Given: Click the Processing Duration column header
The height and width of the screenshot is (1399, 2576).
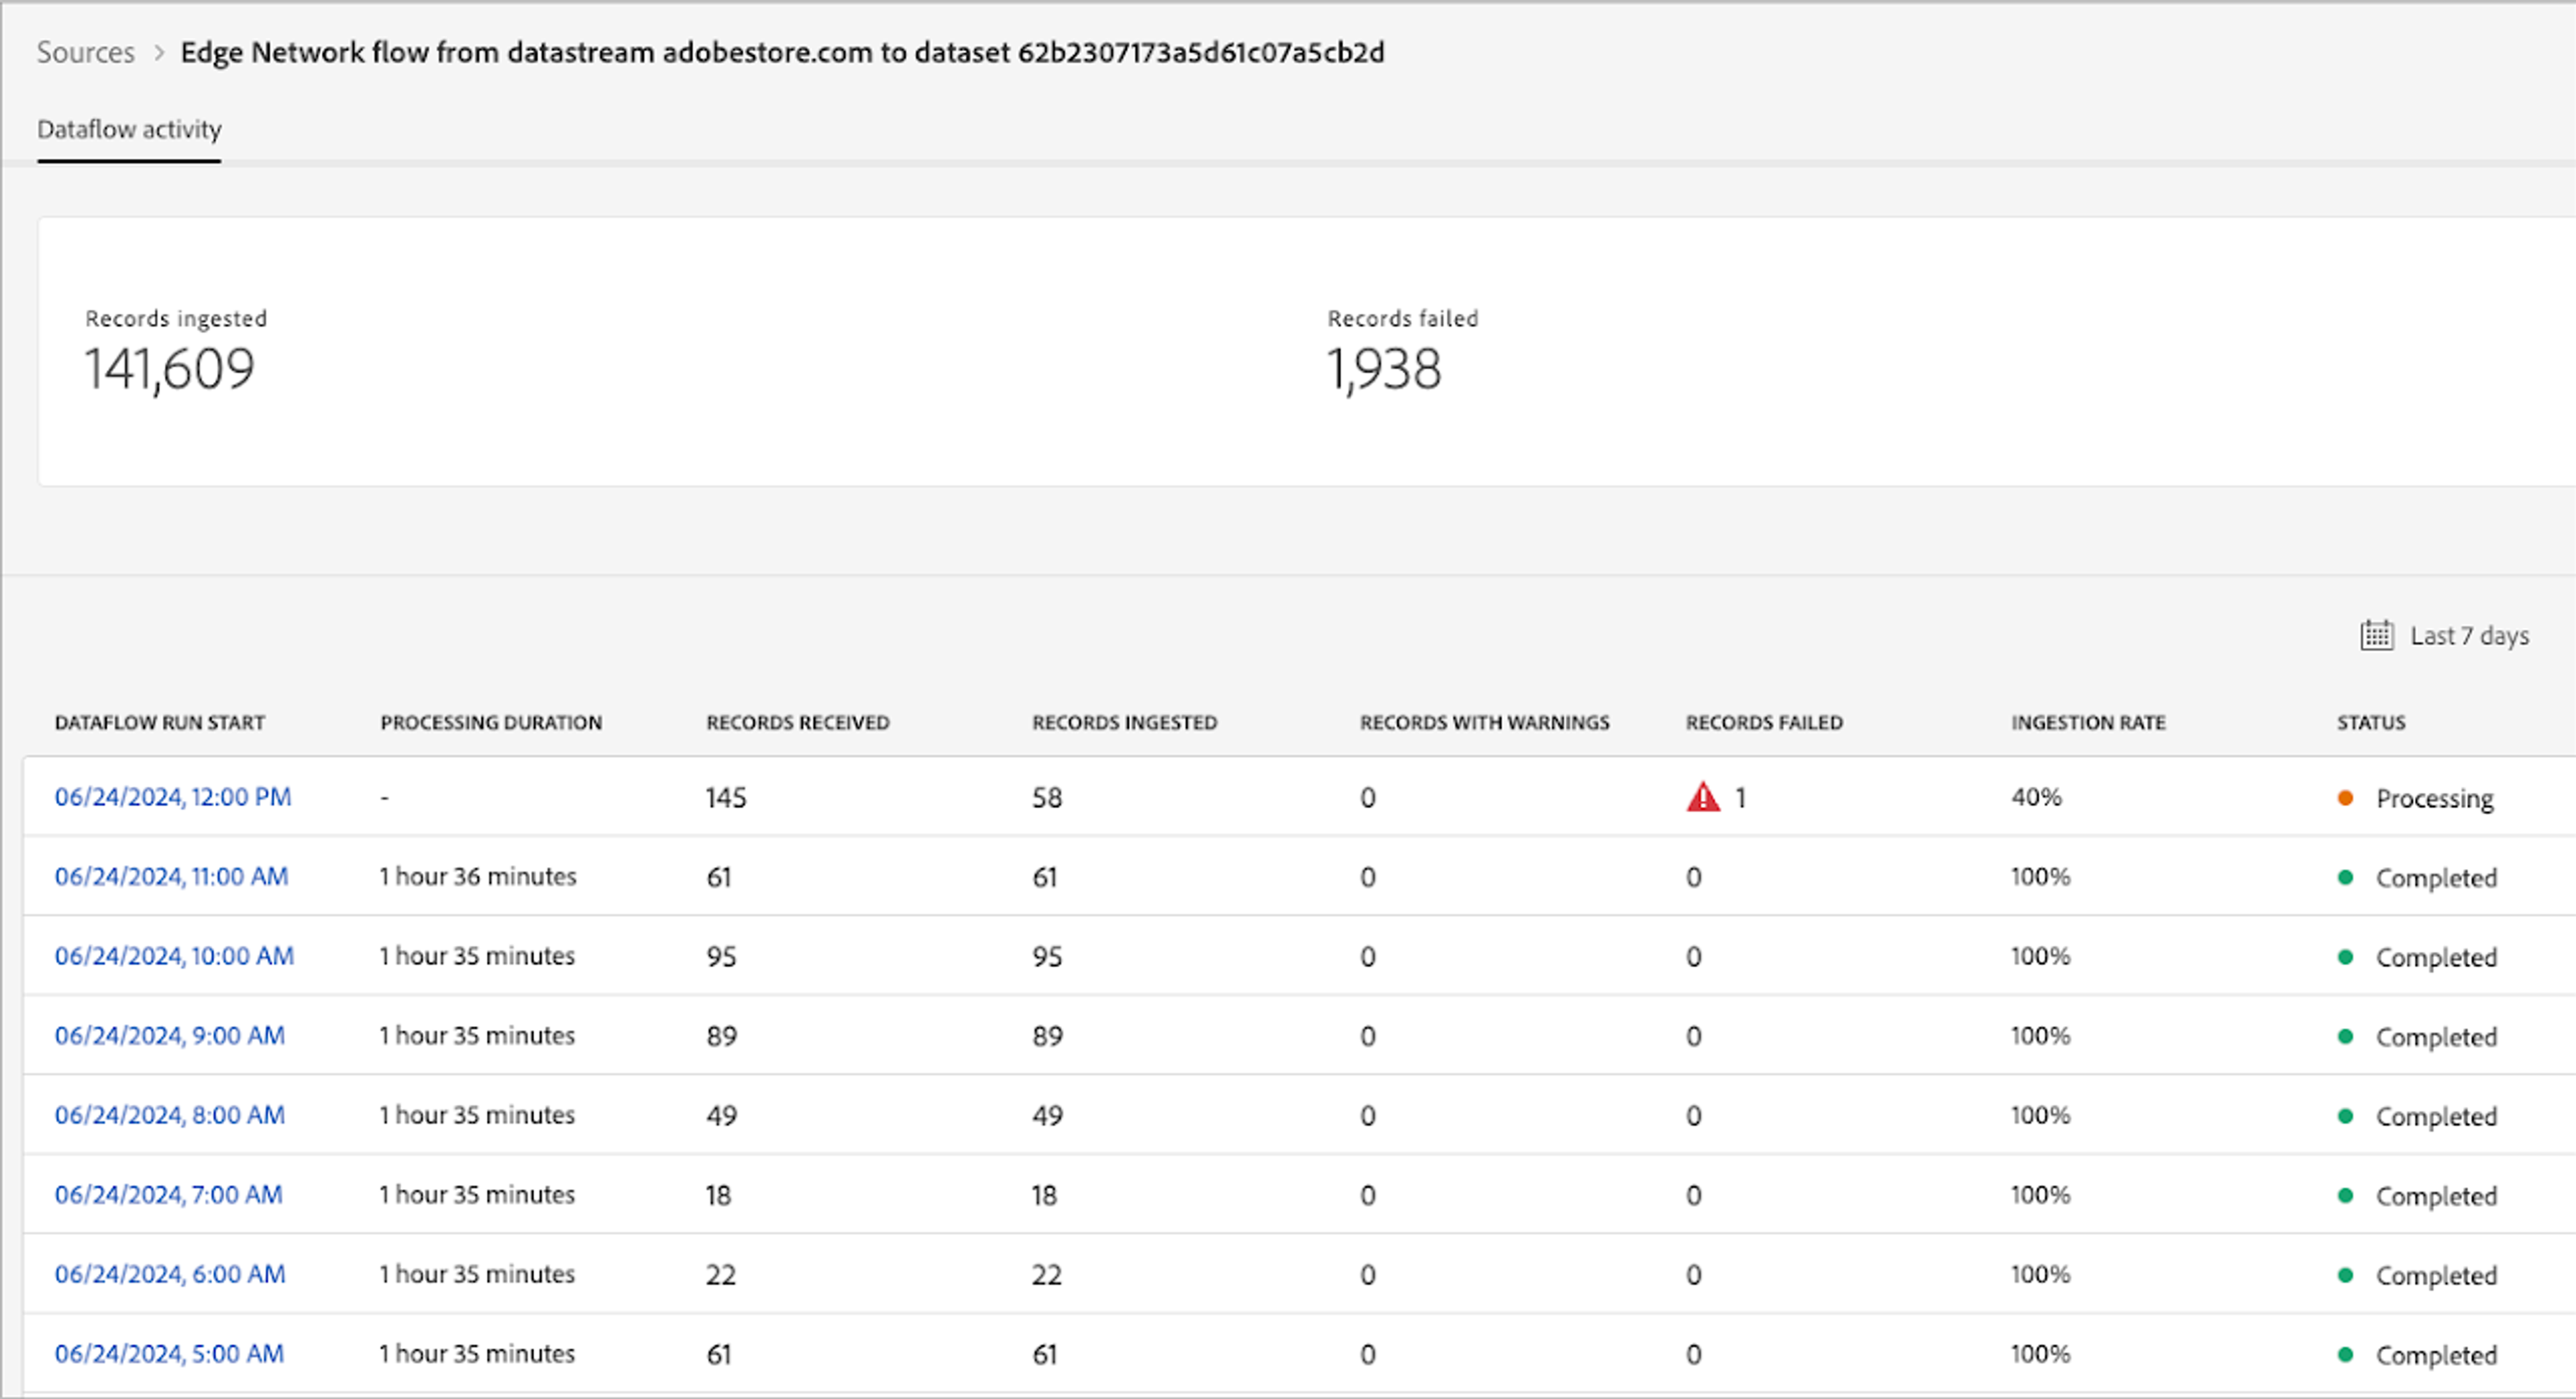Looking at the screenshot, I should tap(491, 723).
